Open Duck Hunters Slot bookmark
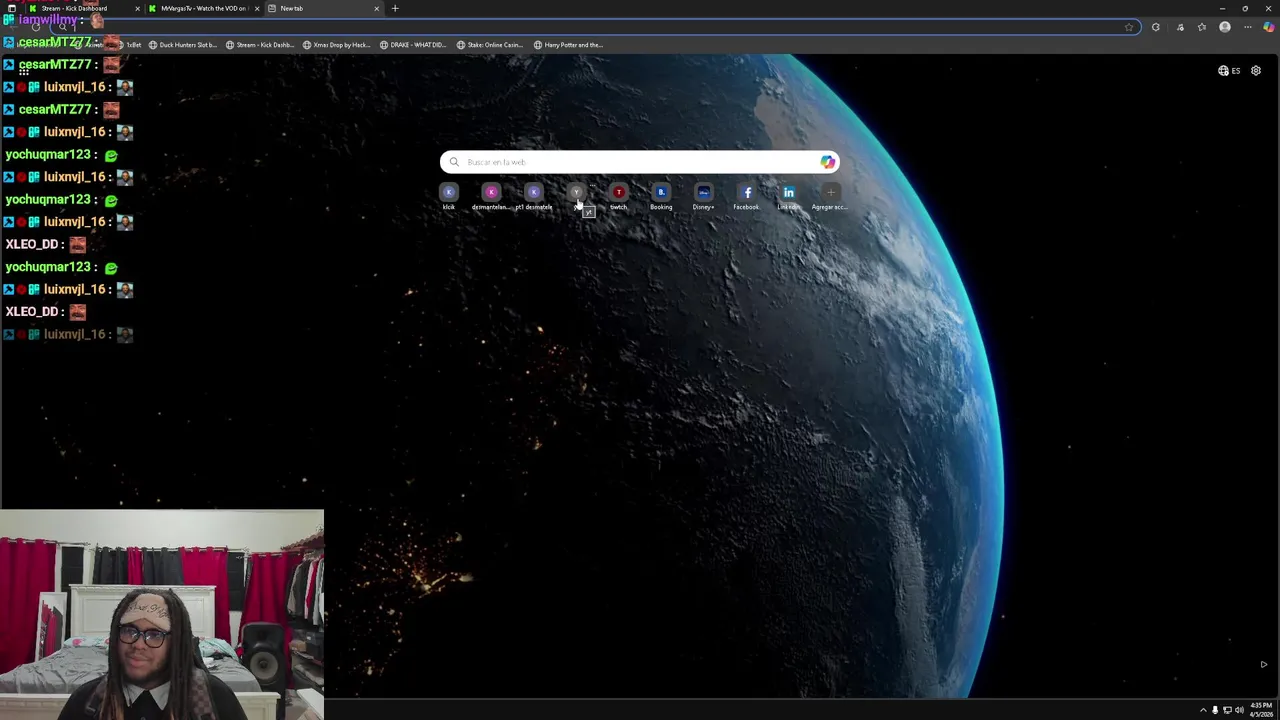The width and height of the screenshot is (1280, 720). pos(182,45)
